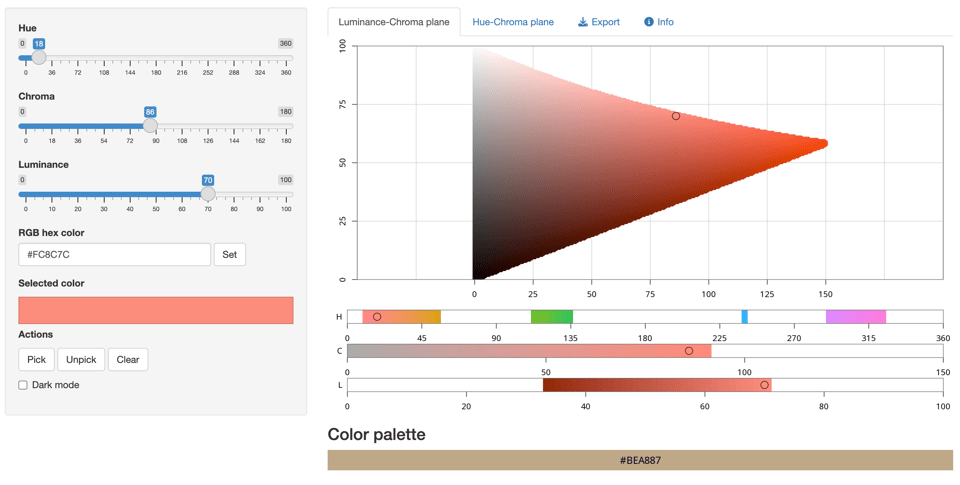Select the Luminance-Chroma plane tab

[394, 22]
